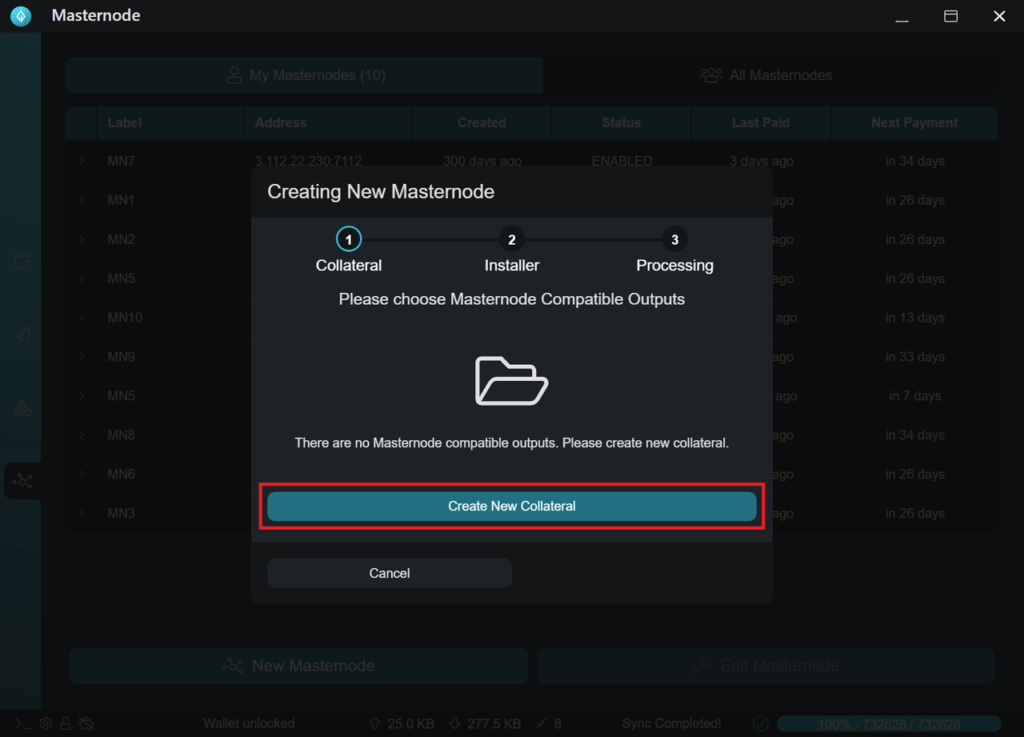Click the Masternode network icon in sidebar

pos(22,481)
